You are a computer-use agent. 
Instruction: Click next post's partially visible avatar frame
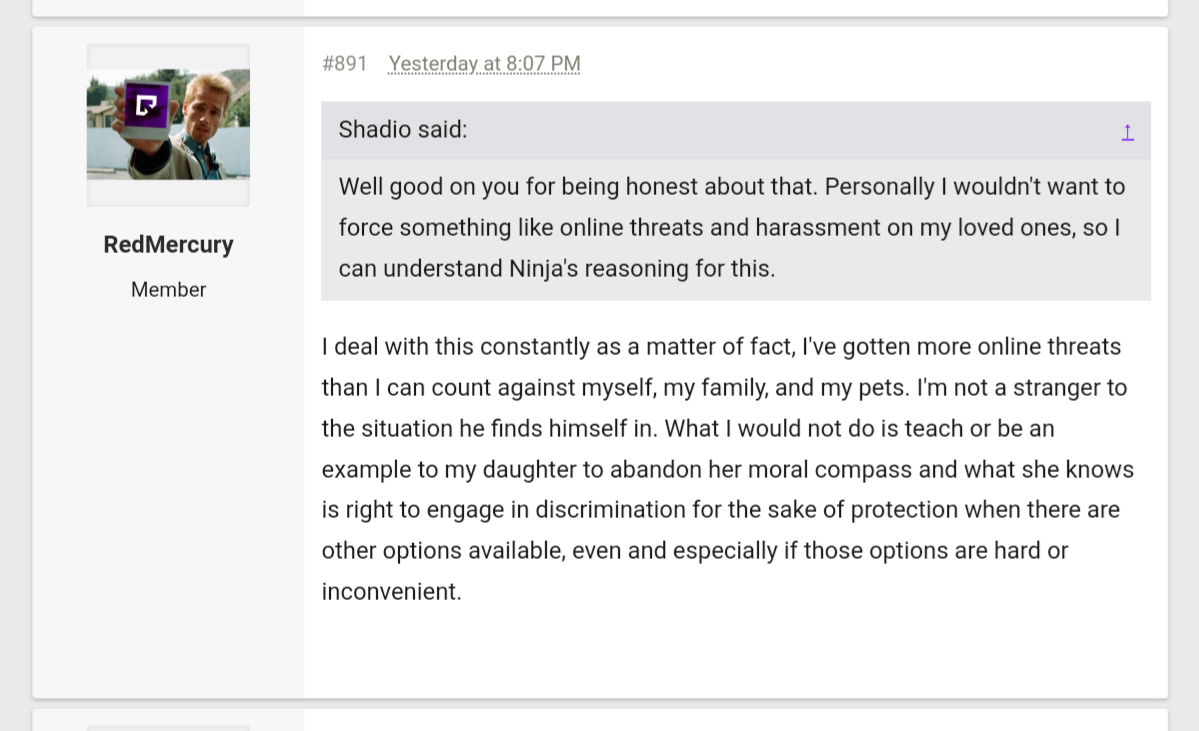click(x=168, y=728)
